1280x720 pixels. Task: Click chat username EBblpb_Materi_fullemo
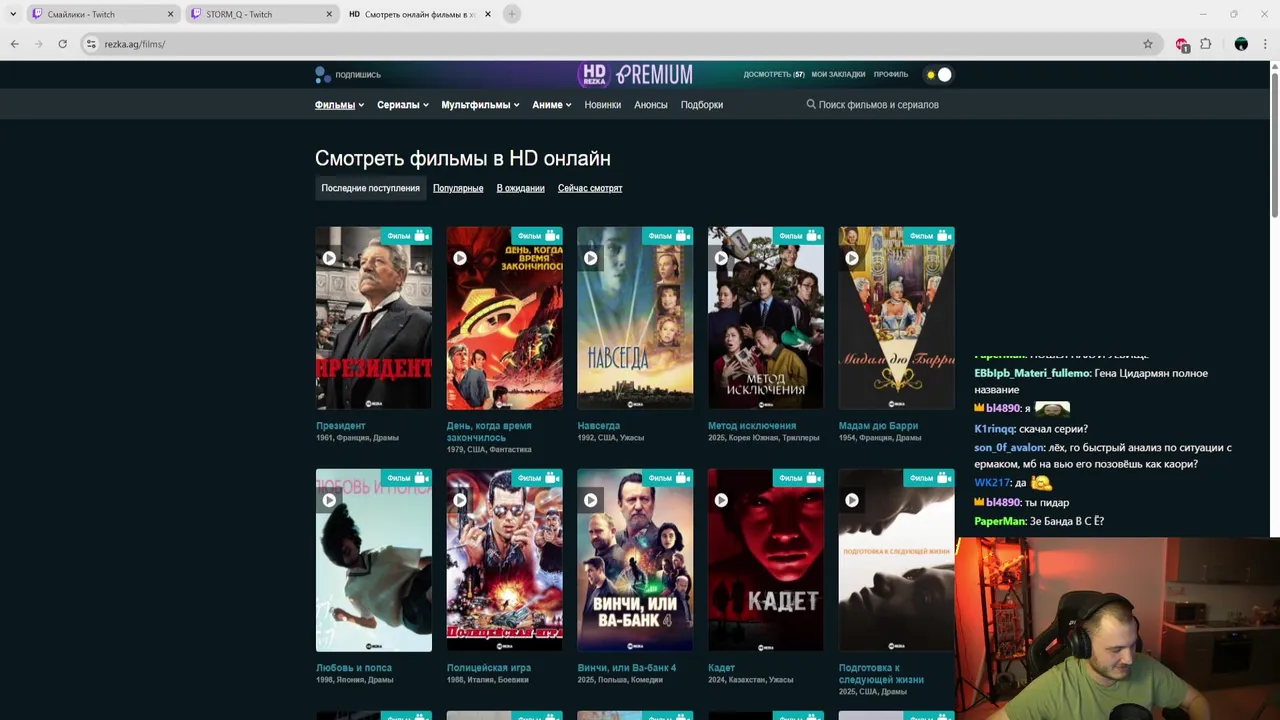pos(1032,373)
